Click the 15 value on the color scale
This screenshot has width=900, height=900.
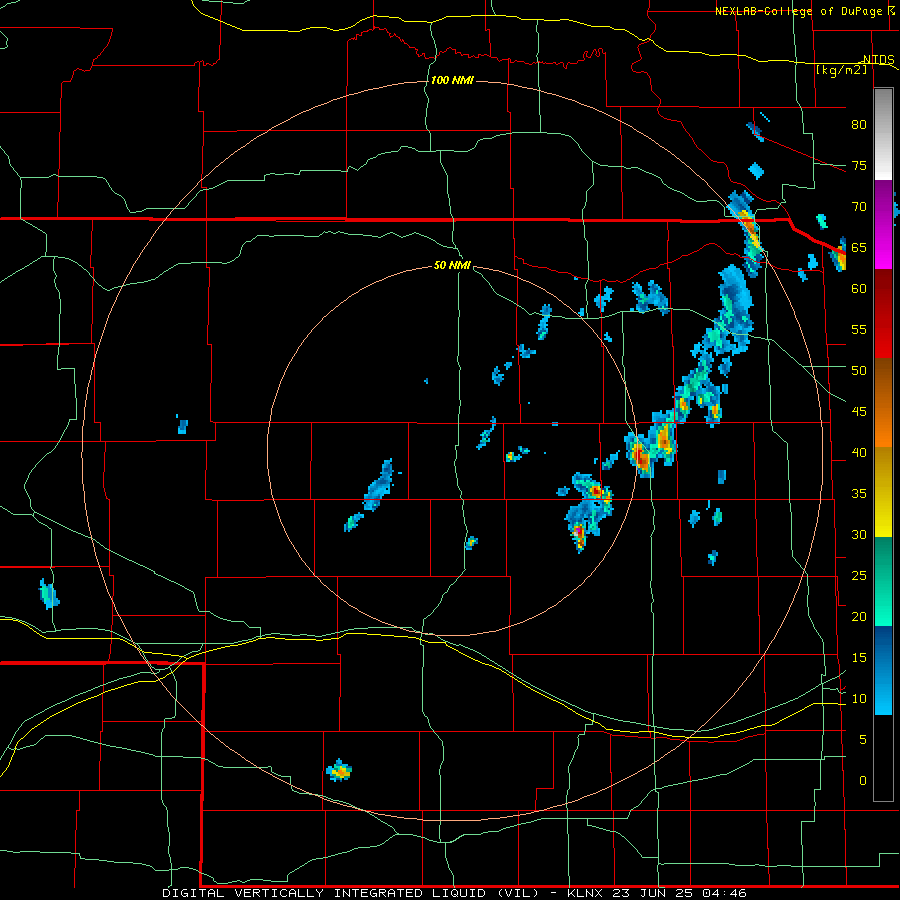tap(859, 657)
